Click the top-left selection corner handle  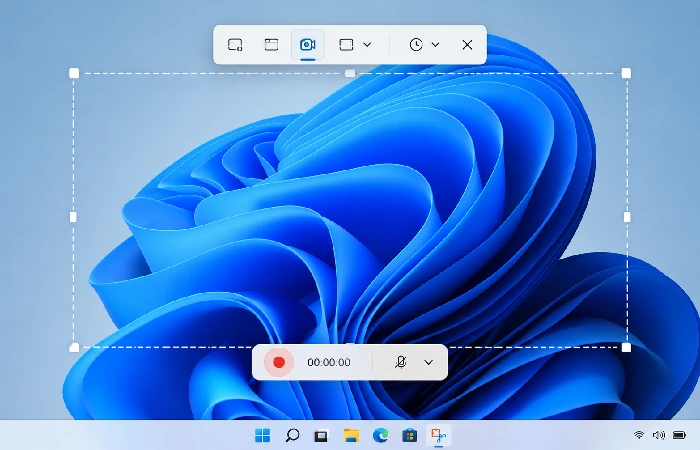(74, 73)
